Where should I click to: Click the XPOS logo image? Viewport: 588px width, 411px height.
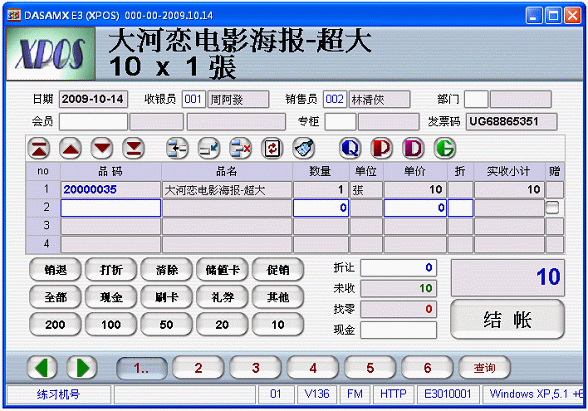(51, 54)
